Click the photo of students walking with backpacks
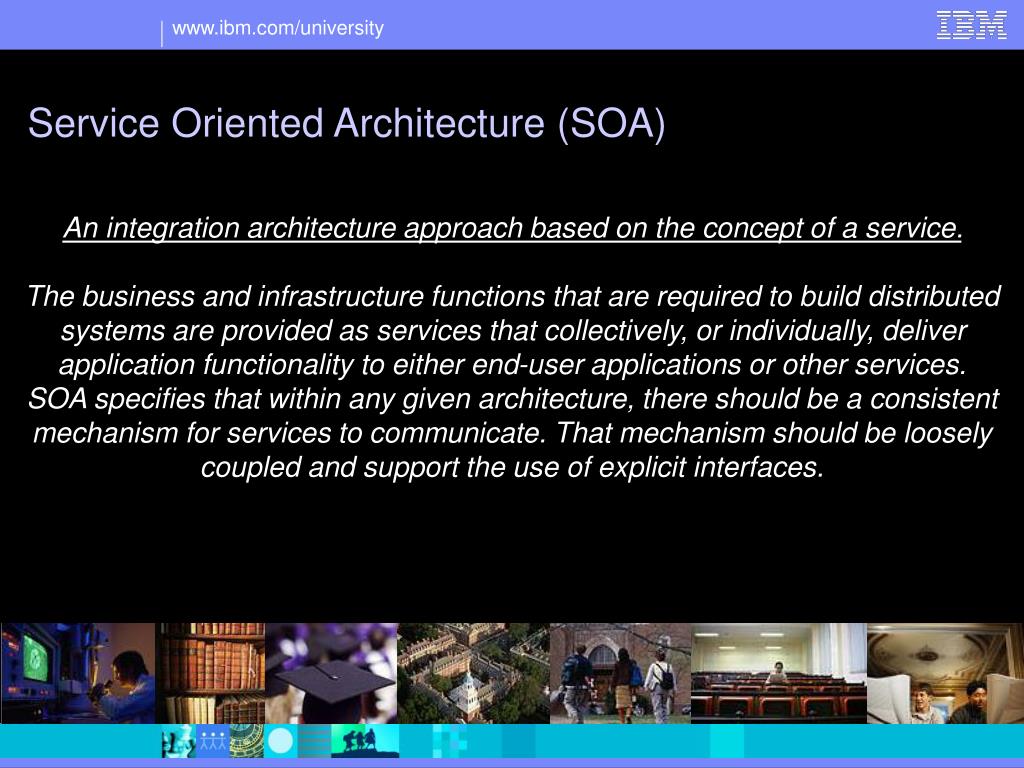Screen dimensions: 1024x768 tap(620, 673)
